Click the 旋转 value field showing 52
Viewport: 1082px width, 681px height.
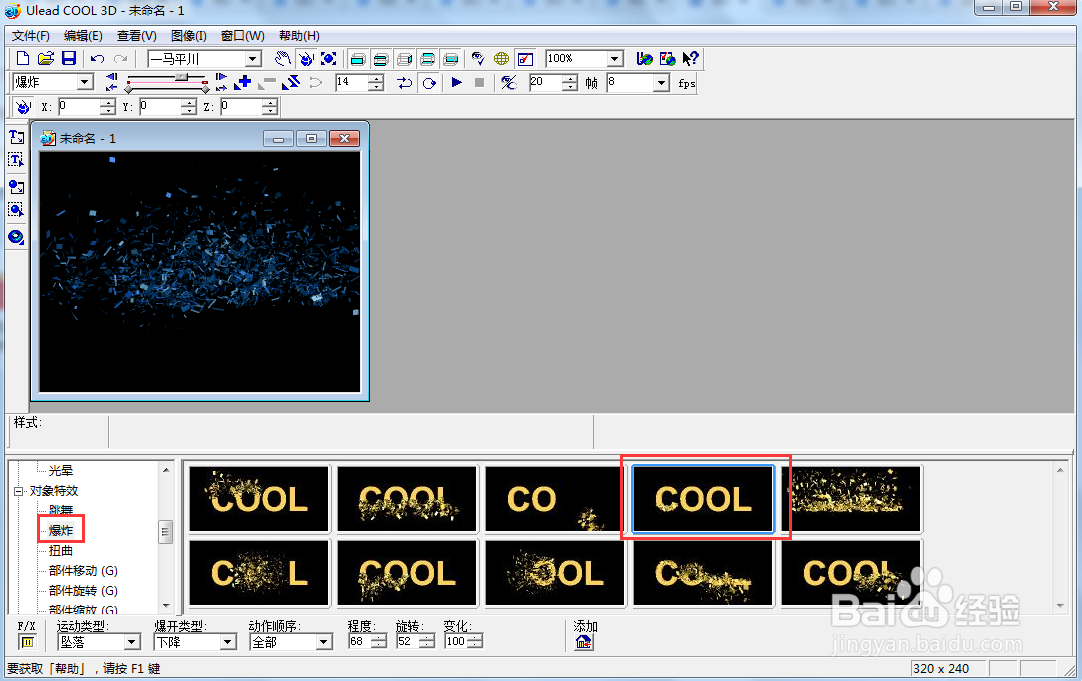click(408, 642)
